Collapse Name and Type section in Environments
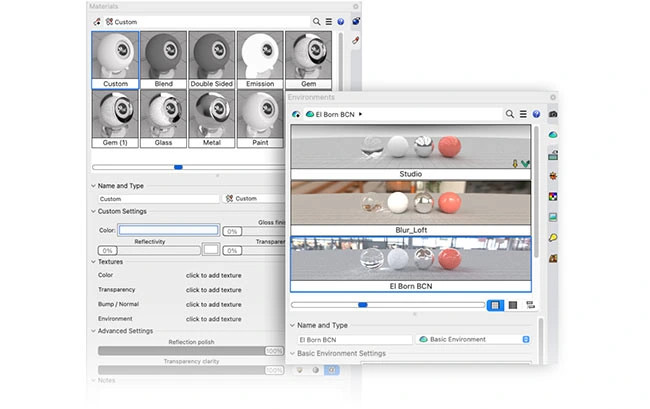Image resolution: width=650 pixels, height=409 pixels. pos(292,325)
